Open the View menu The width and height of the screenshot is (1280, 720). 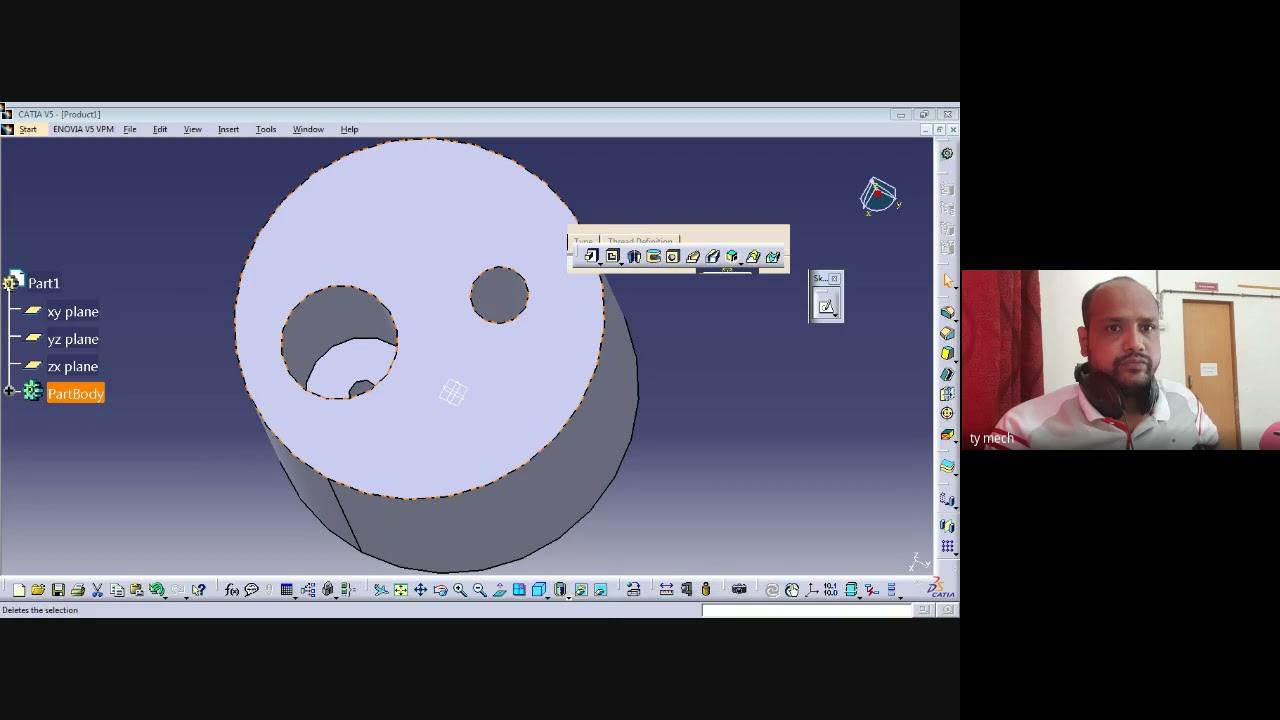pos(192,129)
